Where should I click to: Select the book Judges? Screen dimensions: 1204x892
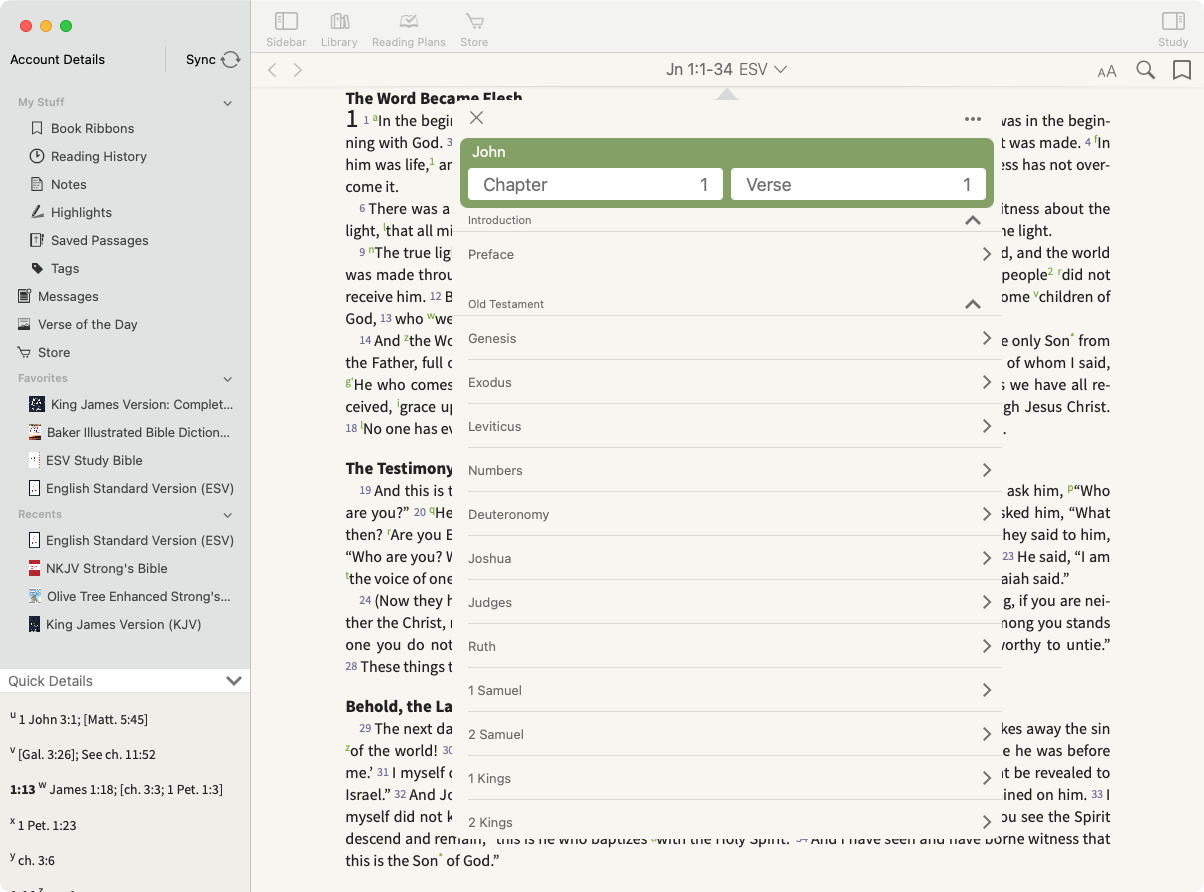click(x=728, y=602)
